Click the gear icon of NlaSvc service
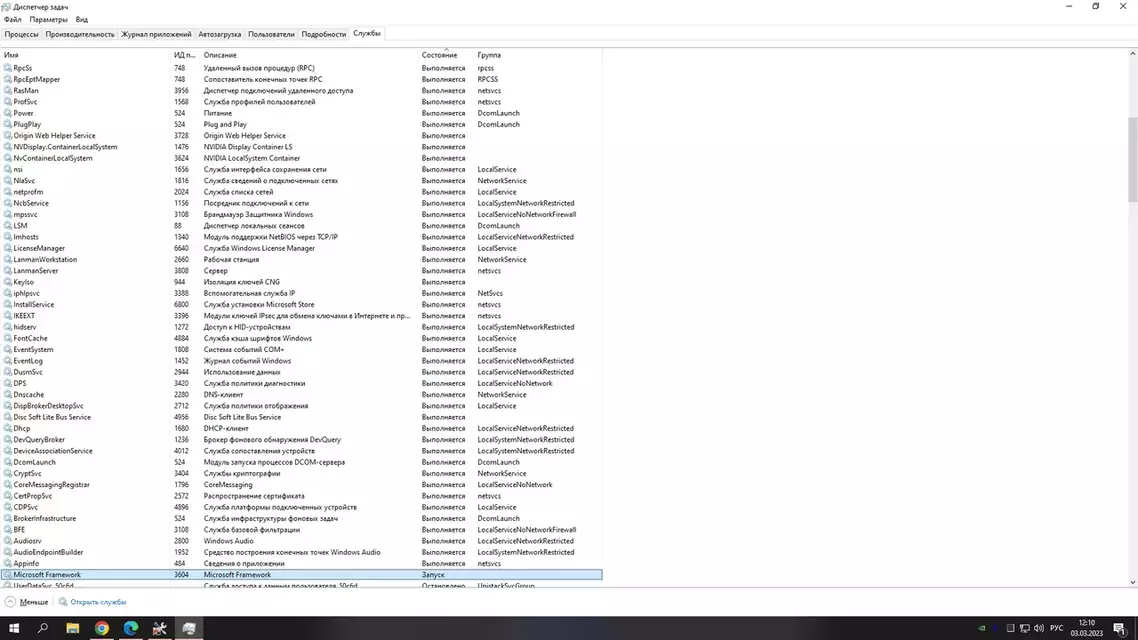 pyautogui.click(x=8, y=181)
